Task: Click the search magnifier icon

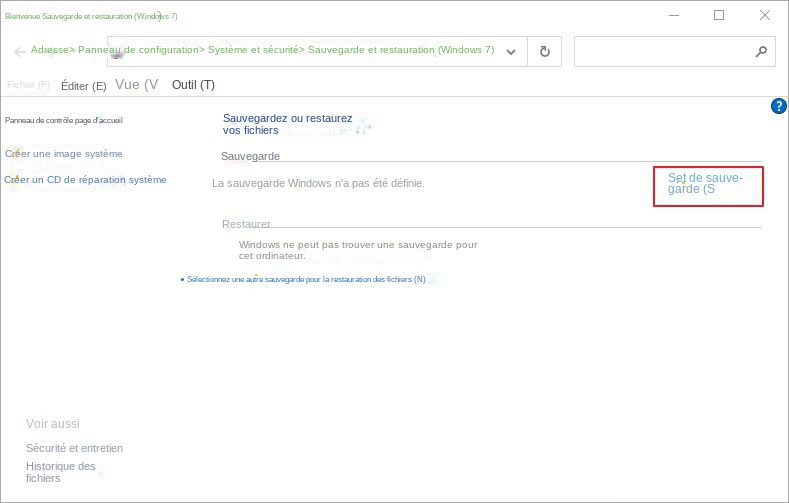Action: [760, 52]
